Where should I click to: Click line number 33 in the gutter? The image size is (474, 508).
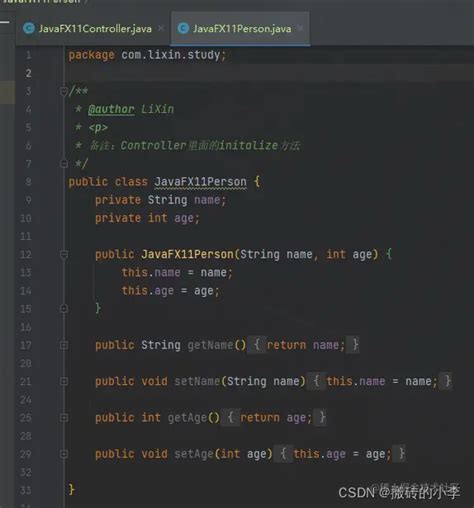click(x=26, y=490)
